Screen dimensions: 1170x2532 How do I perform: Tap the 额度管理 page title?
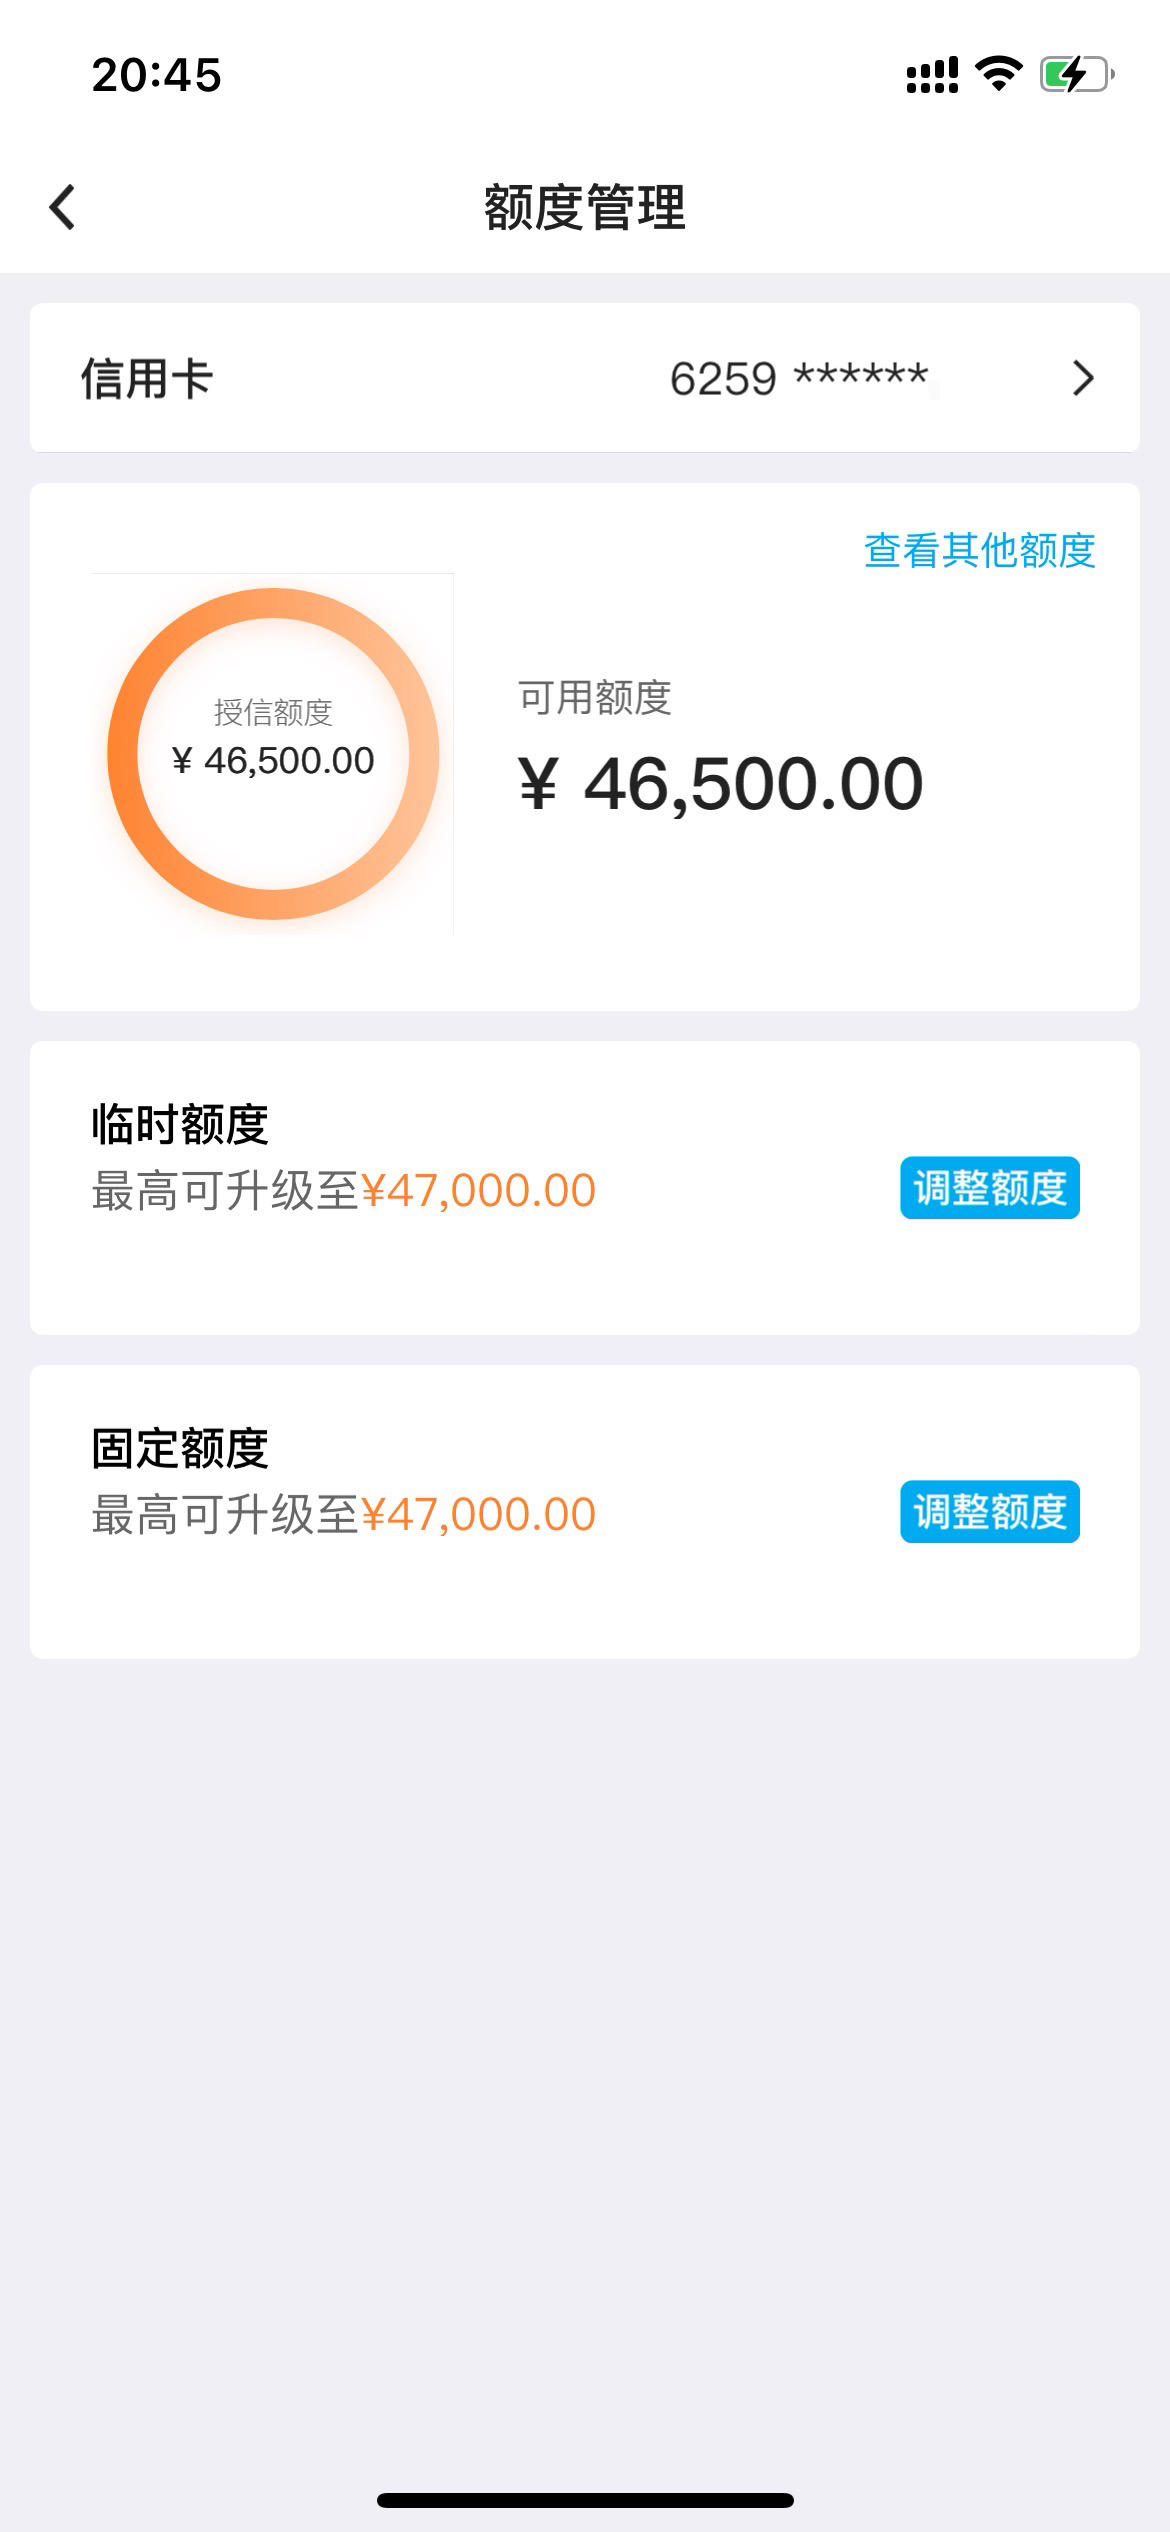pos(585,207)
